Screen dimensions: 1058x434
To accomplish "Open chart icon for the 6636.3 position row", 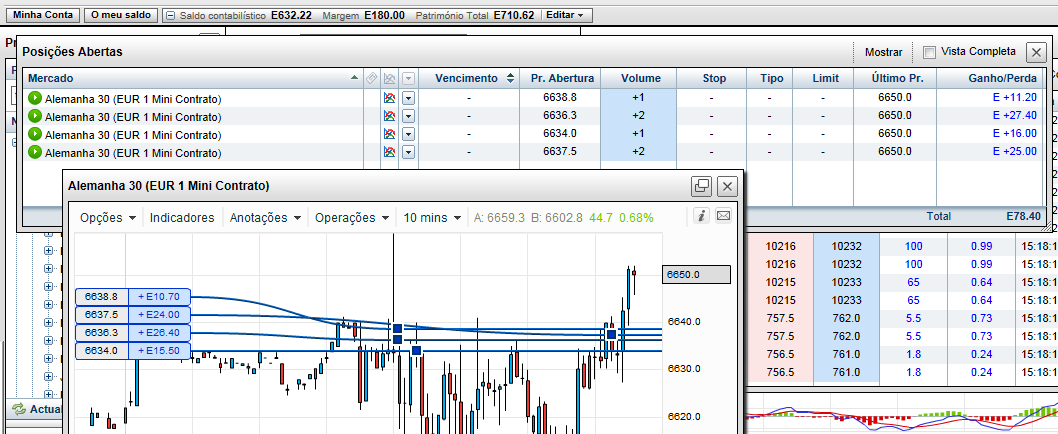I will tap(389, 116).
